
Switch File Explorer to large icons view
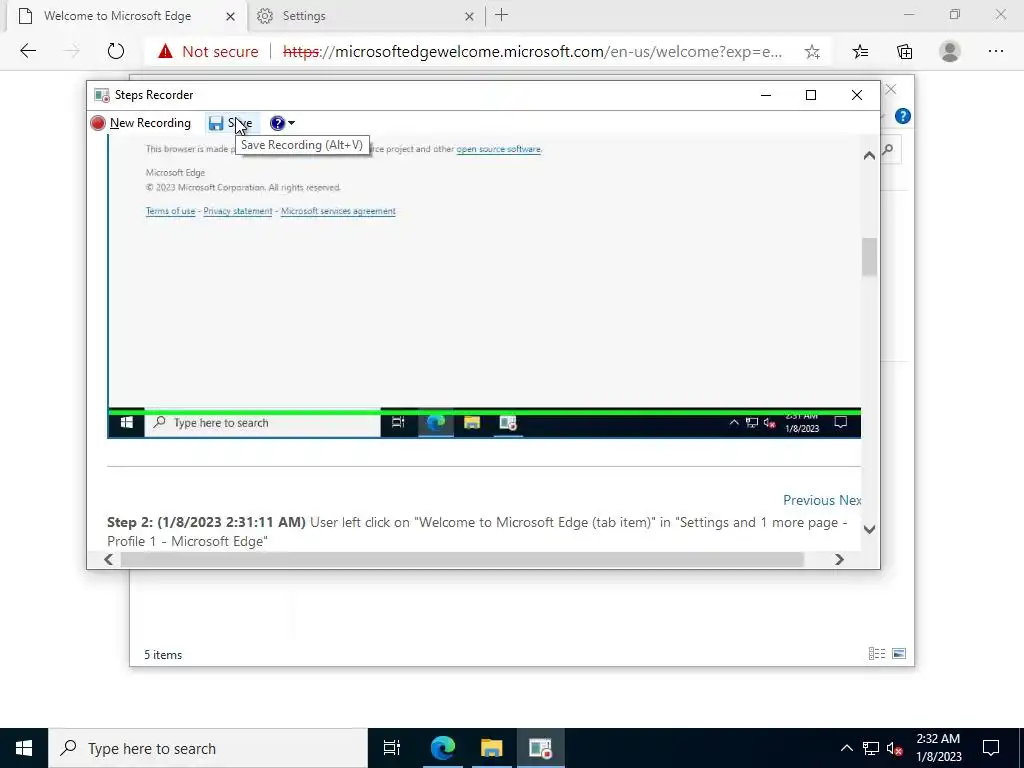point(899,654)
